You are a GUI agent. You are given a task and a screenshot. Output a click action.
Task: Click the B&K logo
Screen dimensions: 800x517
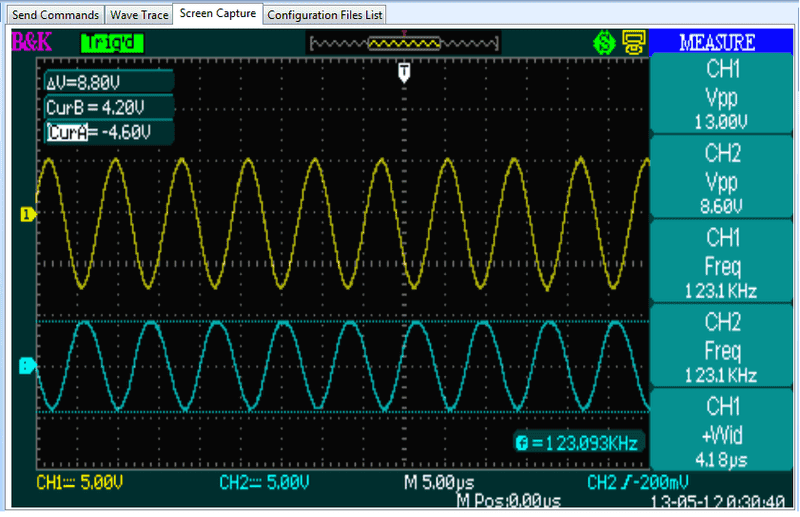(x=29, y=43)
